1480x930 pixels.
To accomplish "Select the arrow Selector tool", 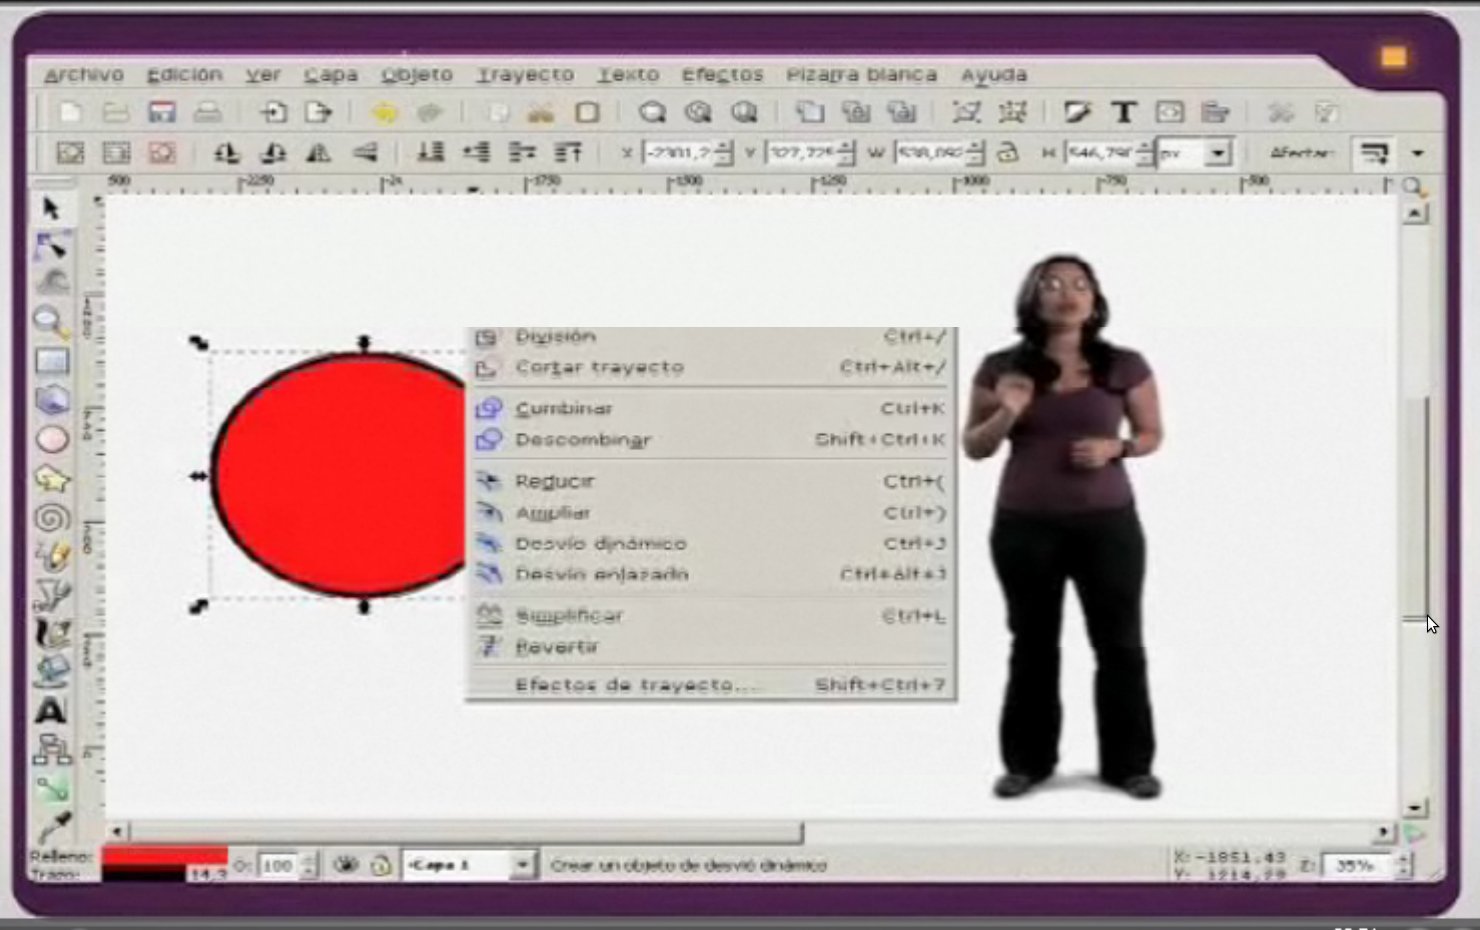I will point(51,208).
